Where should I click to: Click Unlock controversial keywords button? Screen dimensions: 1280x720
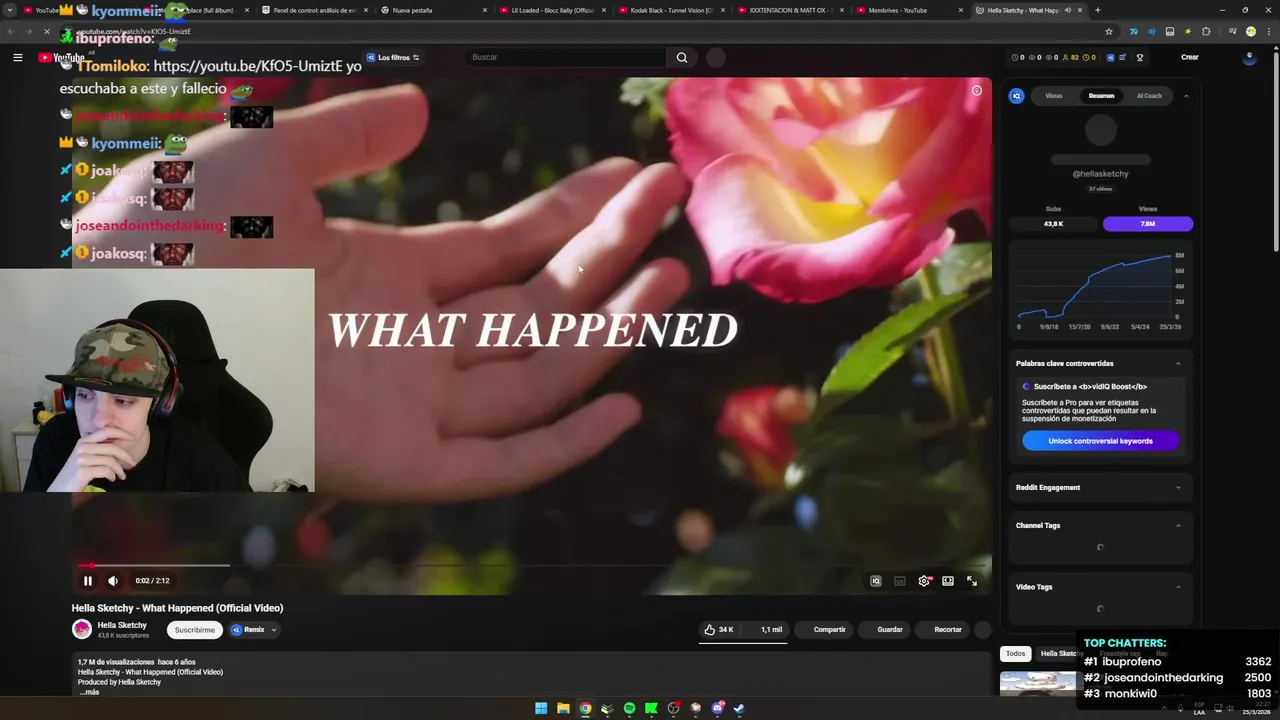1101,441
